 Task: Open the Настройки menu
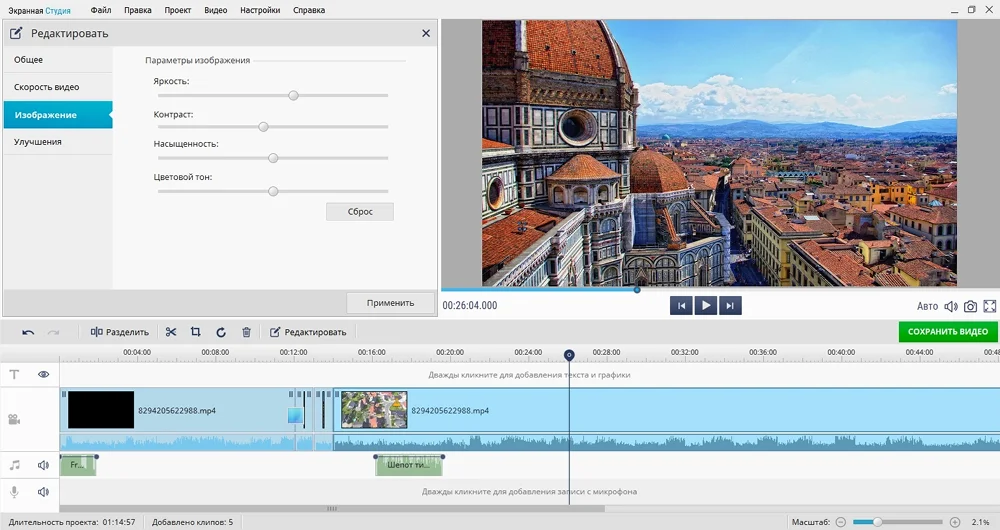pyautogui.click(x=260, y=10)
